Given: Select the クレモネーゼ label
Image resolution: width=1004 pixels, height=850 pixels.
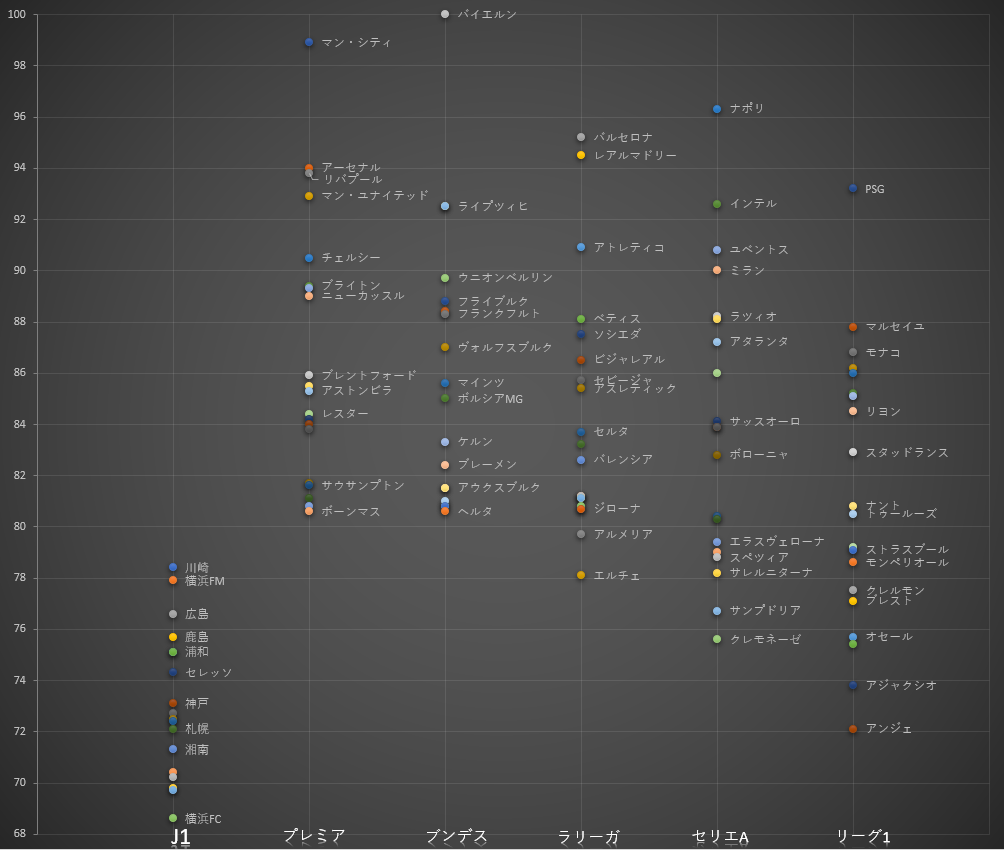Looking at the screenshot, I should click(765, 639).
